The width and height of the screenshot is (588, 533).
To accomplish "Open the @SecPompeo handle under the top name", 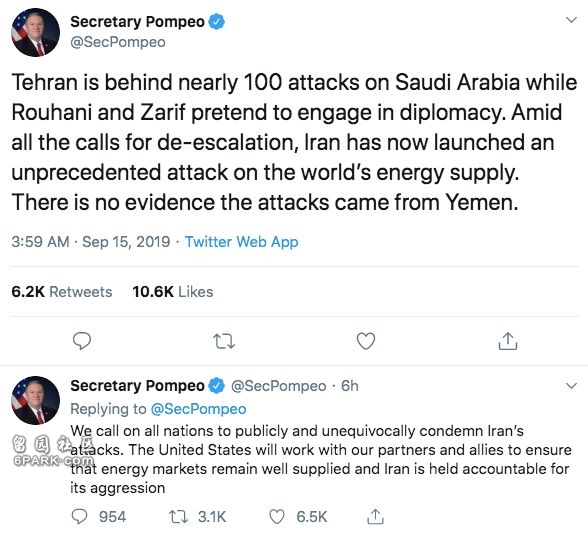I will (x=118, y=42).
